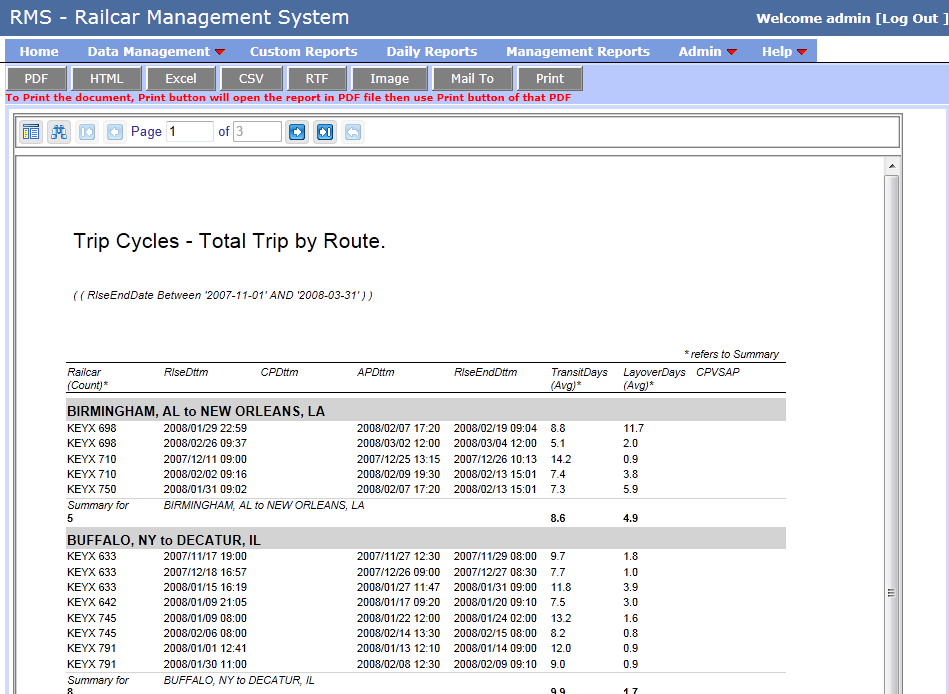Toggle the document map panel

click(x=31, y=131)
